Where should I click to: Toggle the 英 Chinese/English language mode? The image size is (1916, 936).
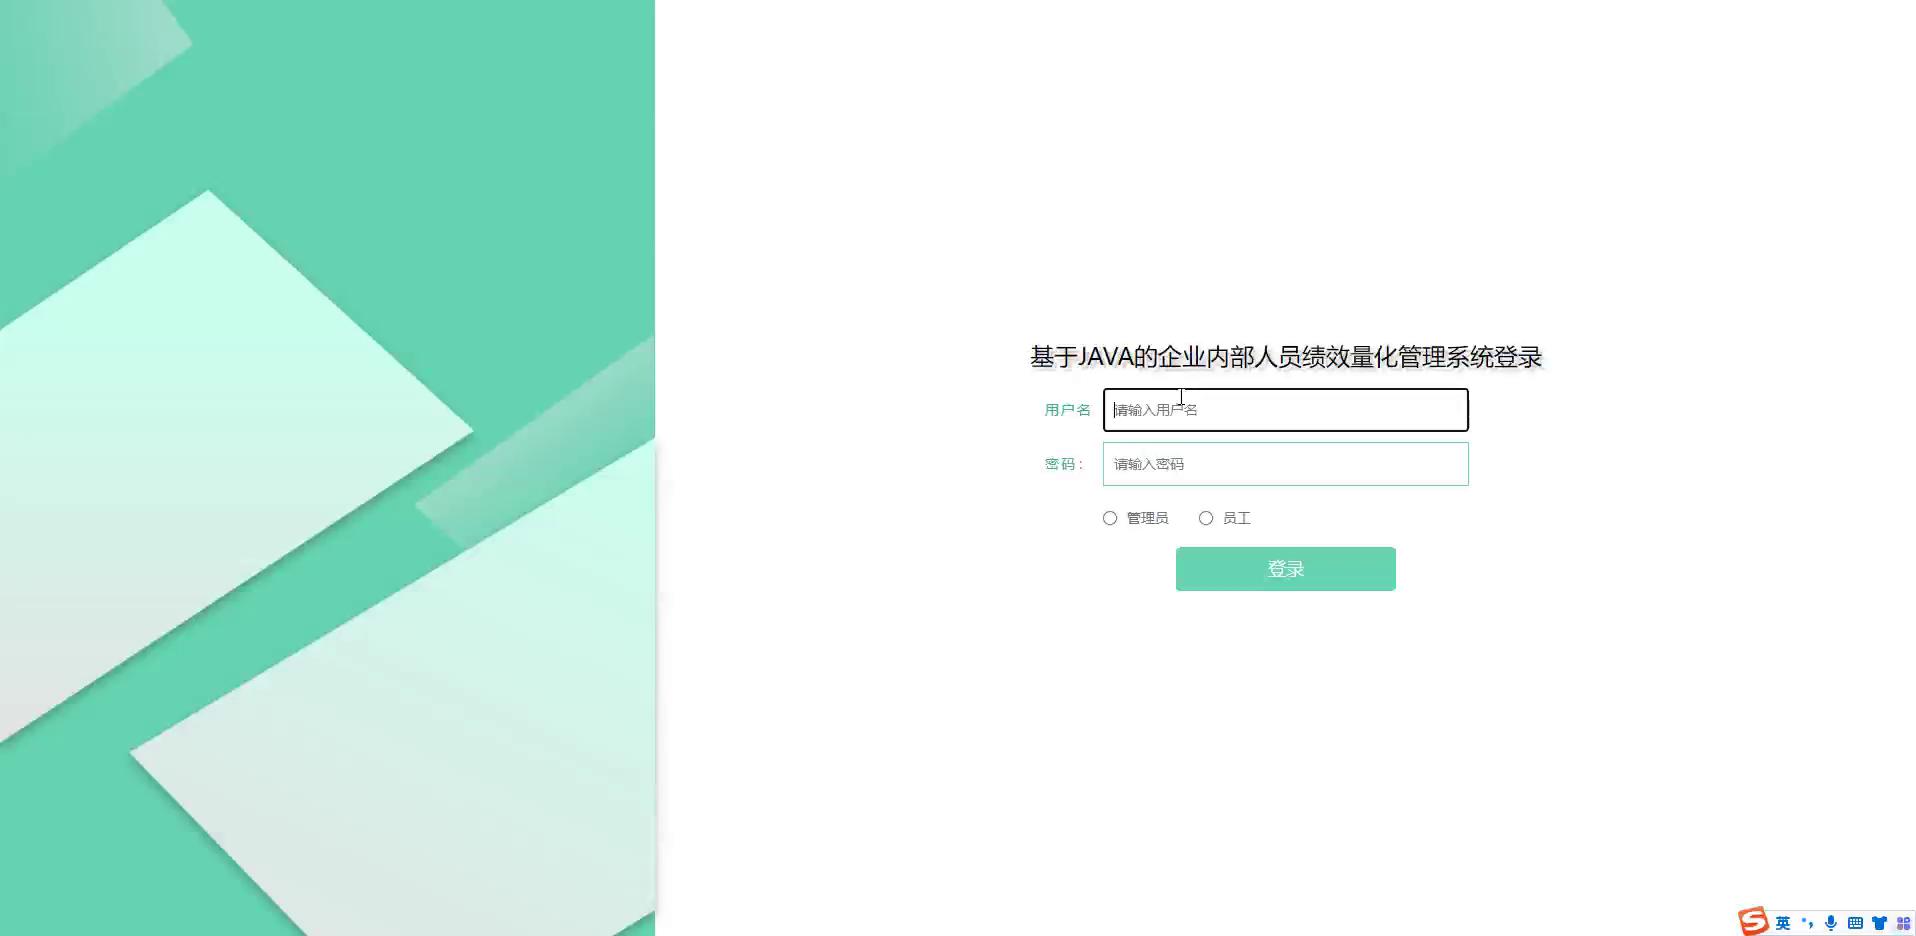(1783, 923)
